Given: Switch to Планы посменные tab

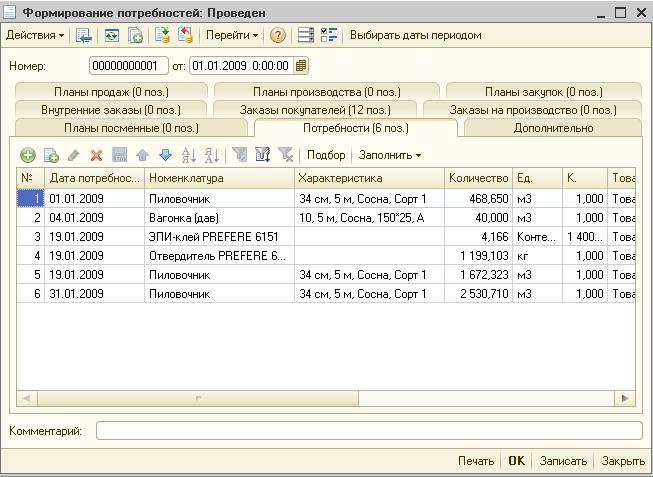Looking at the screenshot, I should pyautogui.click(x=131, y=128).
